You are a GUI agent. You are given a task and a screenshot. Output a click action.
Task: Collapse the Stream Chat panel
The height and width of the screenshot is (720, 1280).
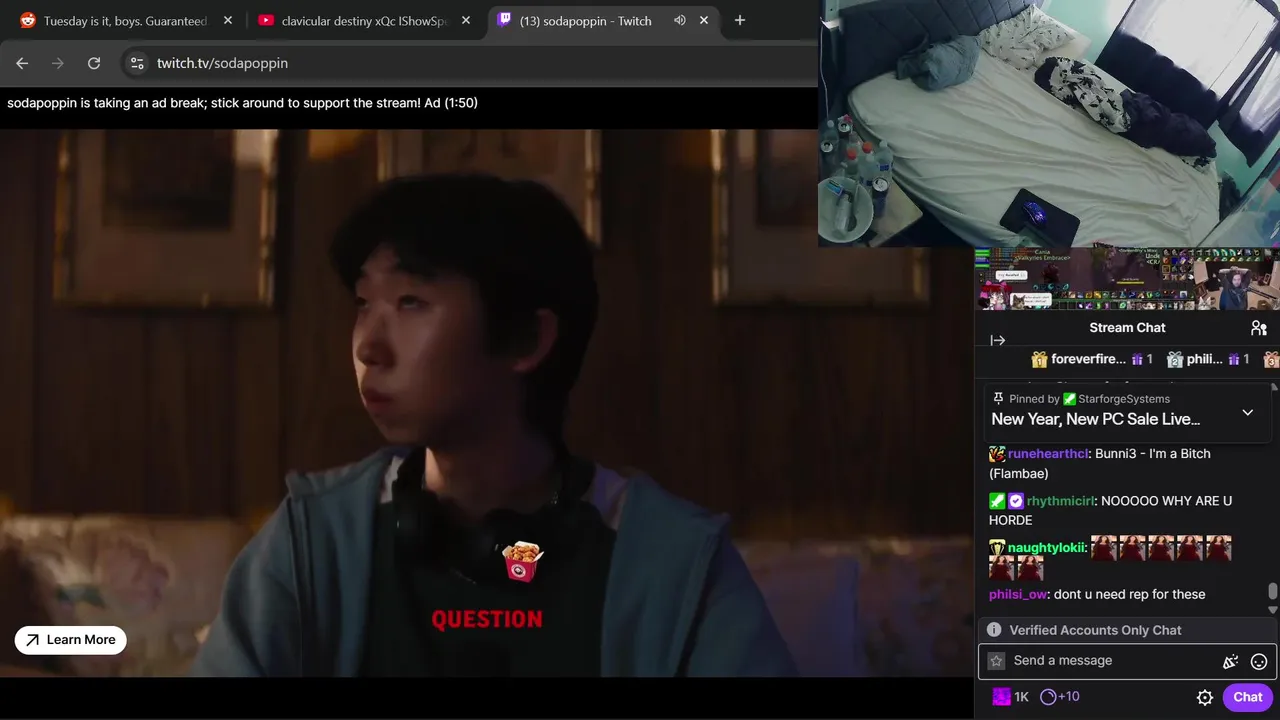[x=997, y=340]
